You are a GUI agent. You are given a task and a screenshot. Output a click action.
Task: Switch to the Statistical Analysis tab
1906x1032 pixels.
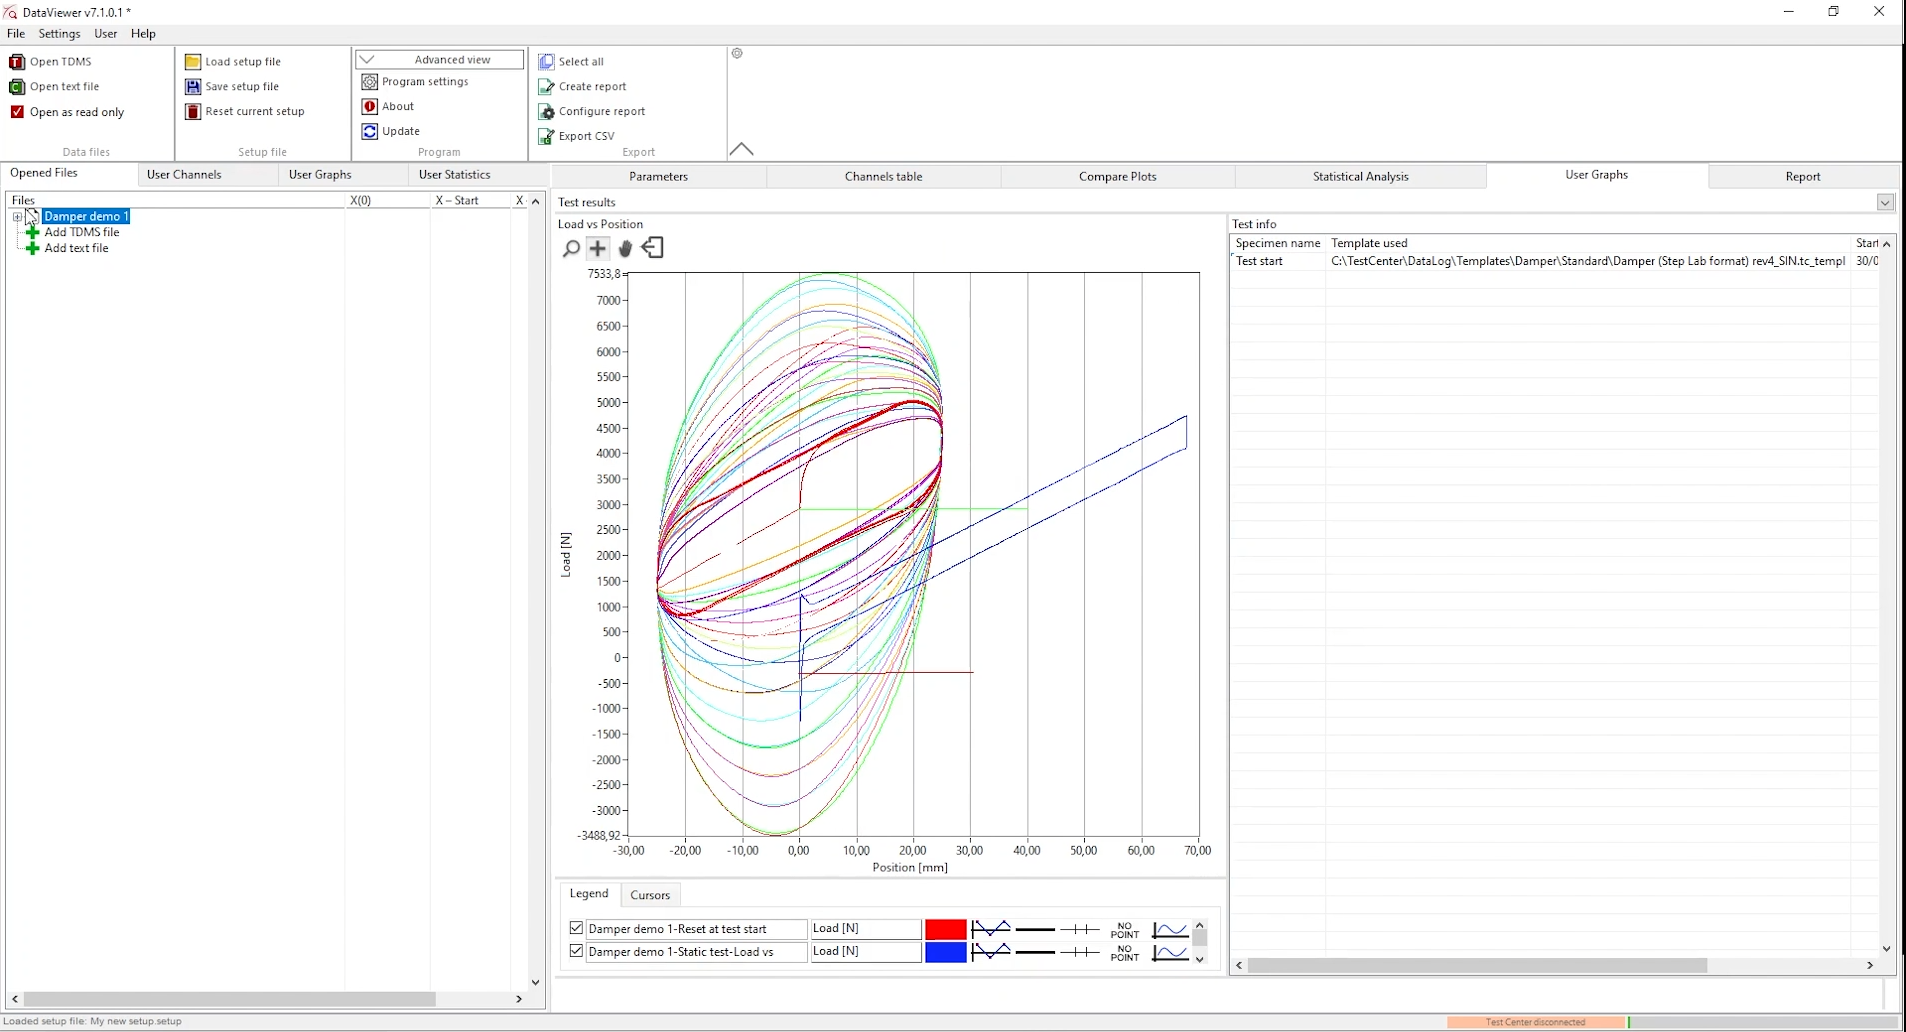pos(1359,176)
